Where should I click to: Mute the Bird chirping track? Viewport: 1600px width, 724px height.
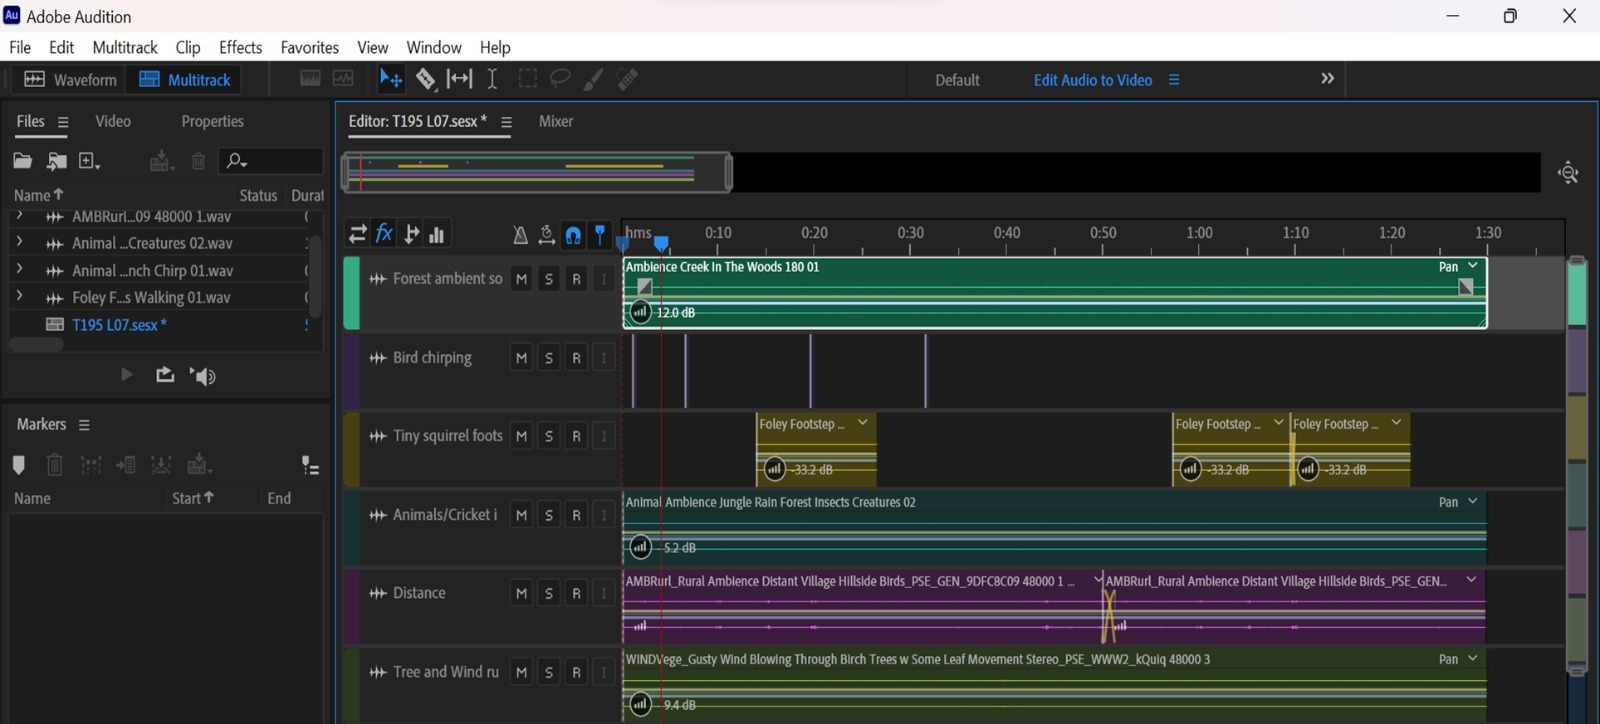coord(521,358)
